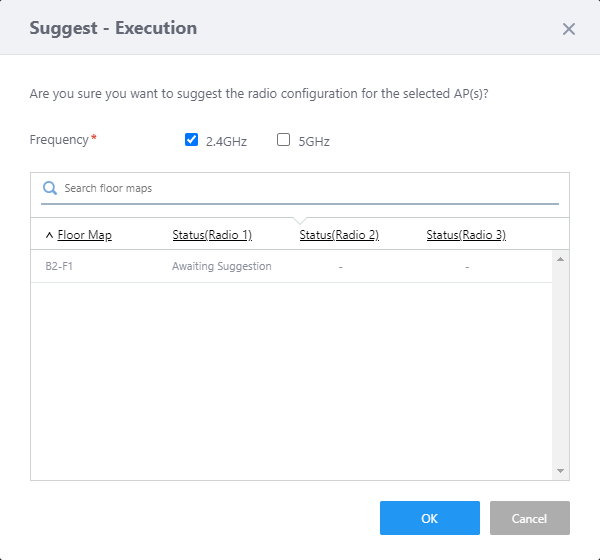Click the 5GHz label text
The width and height of the screenshot is (600, 560).
pos(314,141)
